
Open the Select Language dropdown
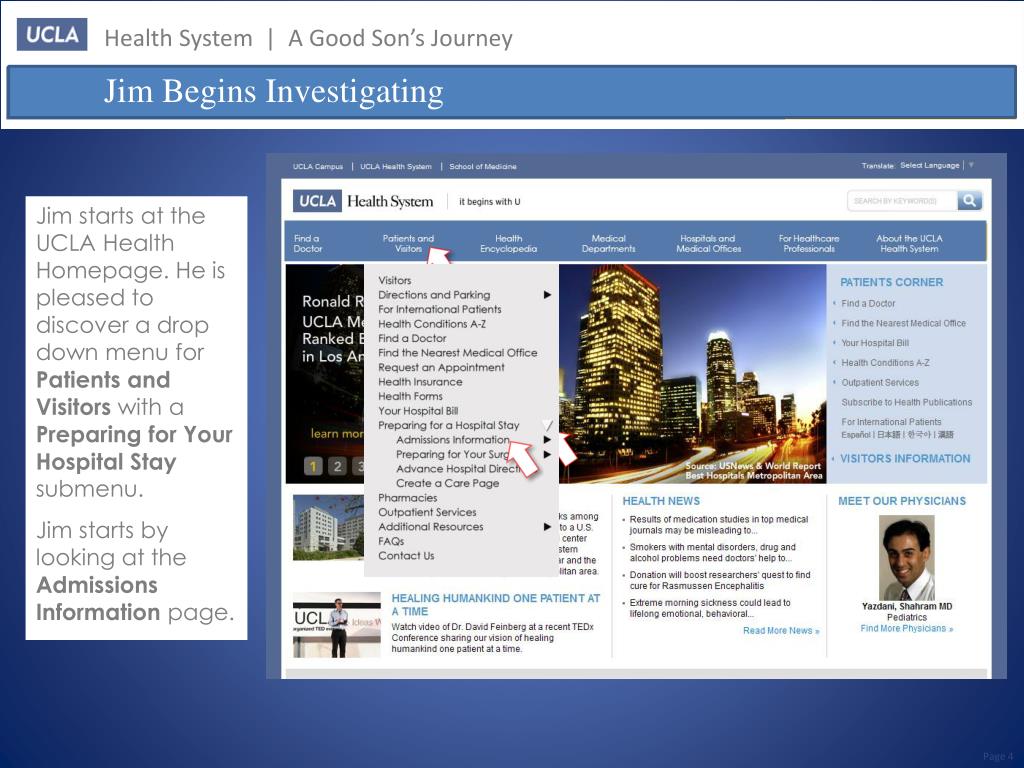tap(936, 165)
